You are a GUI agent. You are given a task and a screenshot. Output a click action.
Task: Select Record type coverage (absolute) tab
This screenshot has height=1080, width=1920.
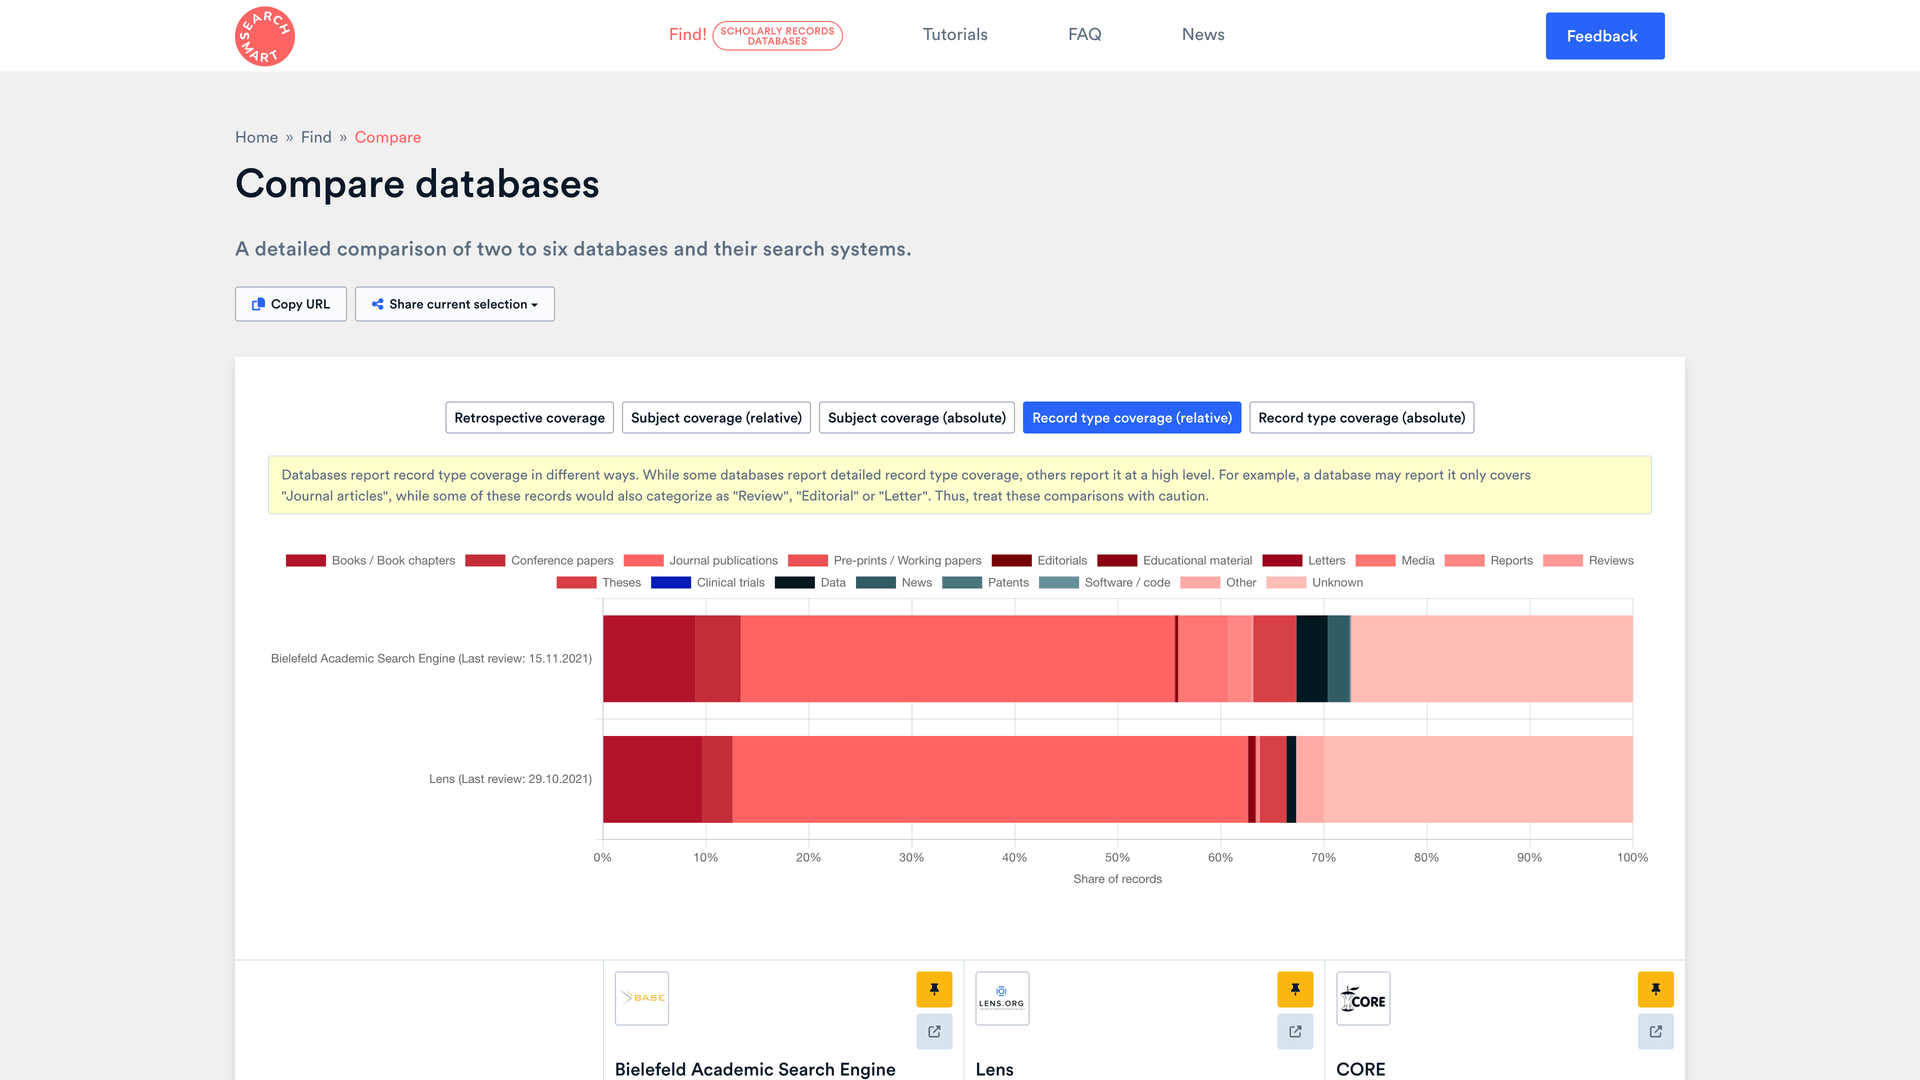point(1361,418)
